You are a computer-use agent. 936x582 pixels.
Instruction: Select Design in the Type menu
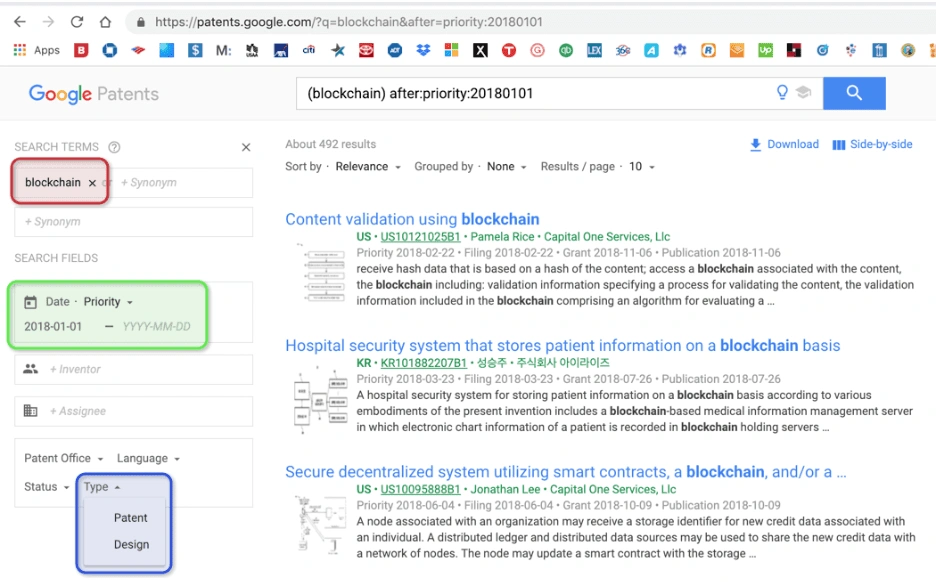[131, 544]
